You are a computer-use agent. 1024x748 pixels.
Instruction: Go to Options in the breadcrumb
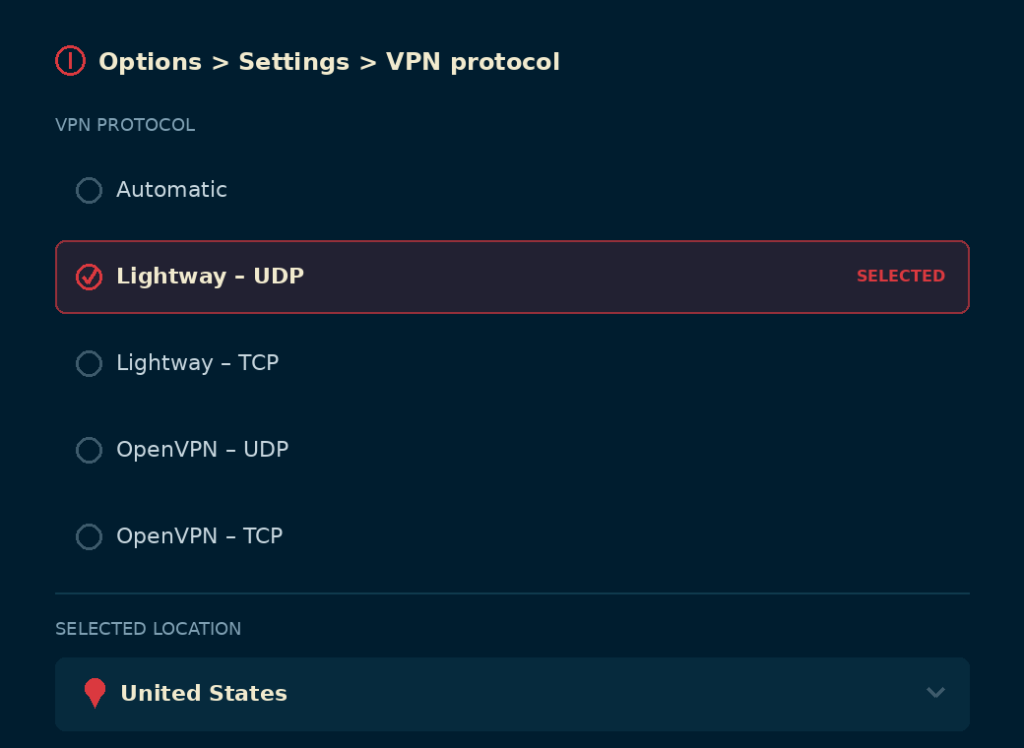pyautogui.click(x=150, y=62)
